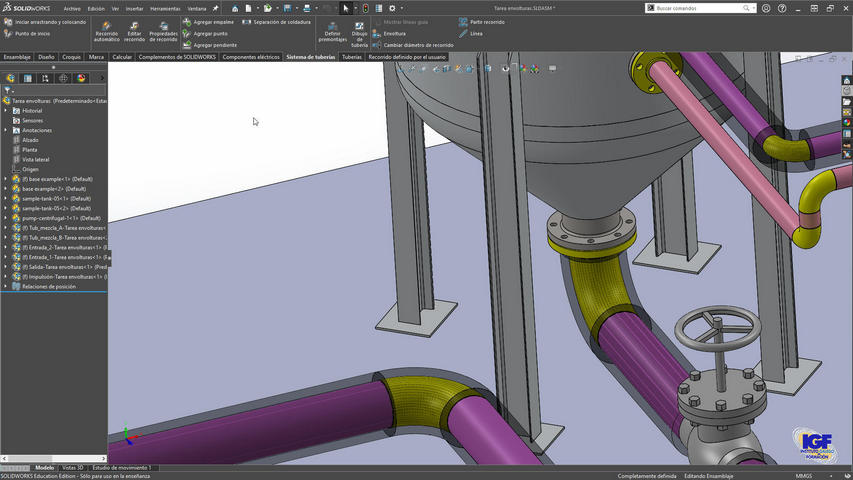
Task: Click the tree filter funnel icon
Action: (x=7, y=90)
